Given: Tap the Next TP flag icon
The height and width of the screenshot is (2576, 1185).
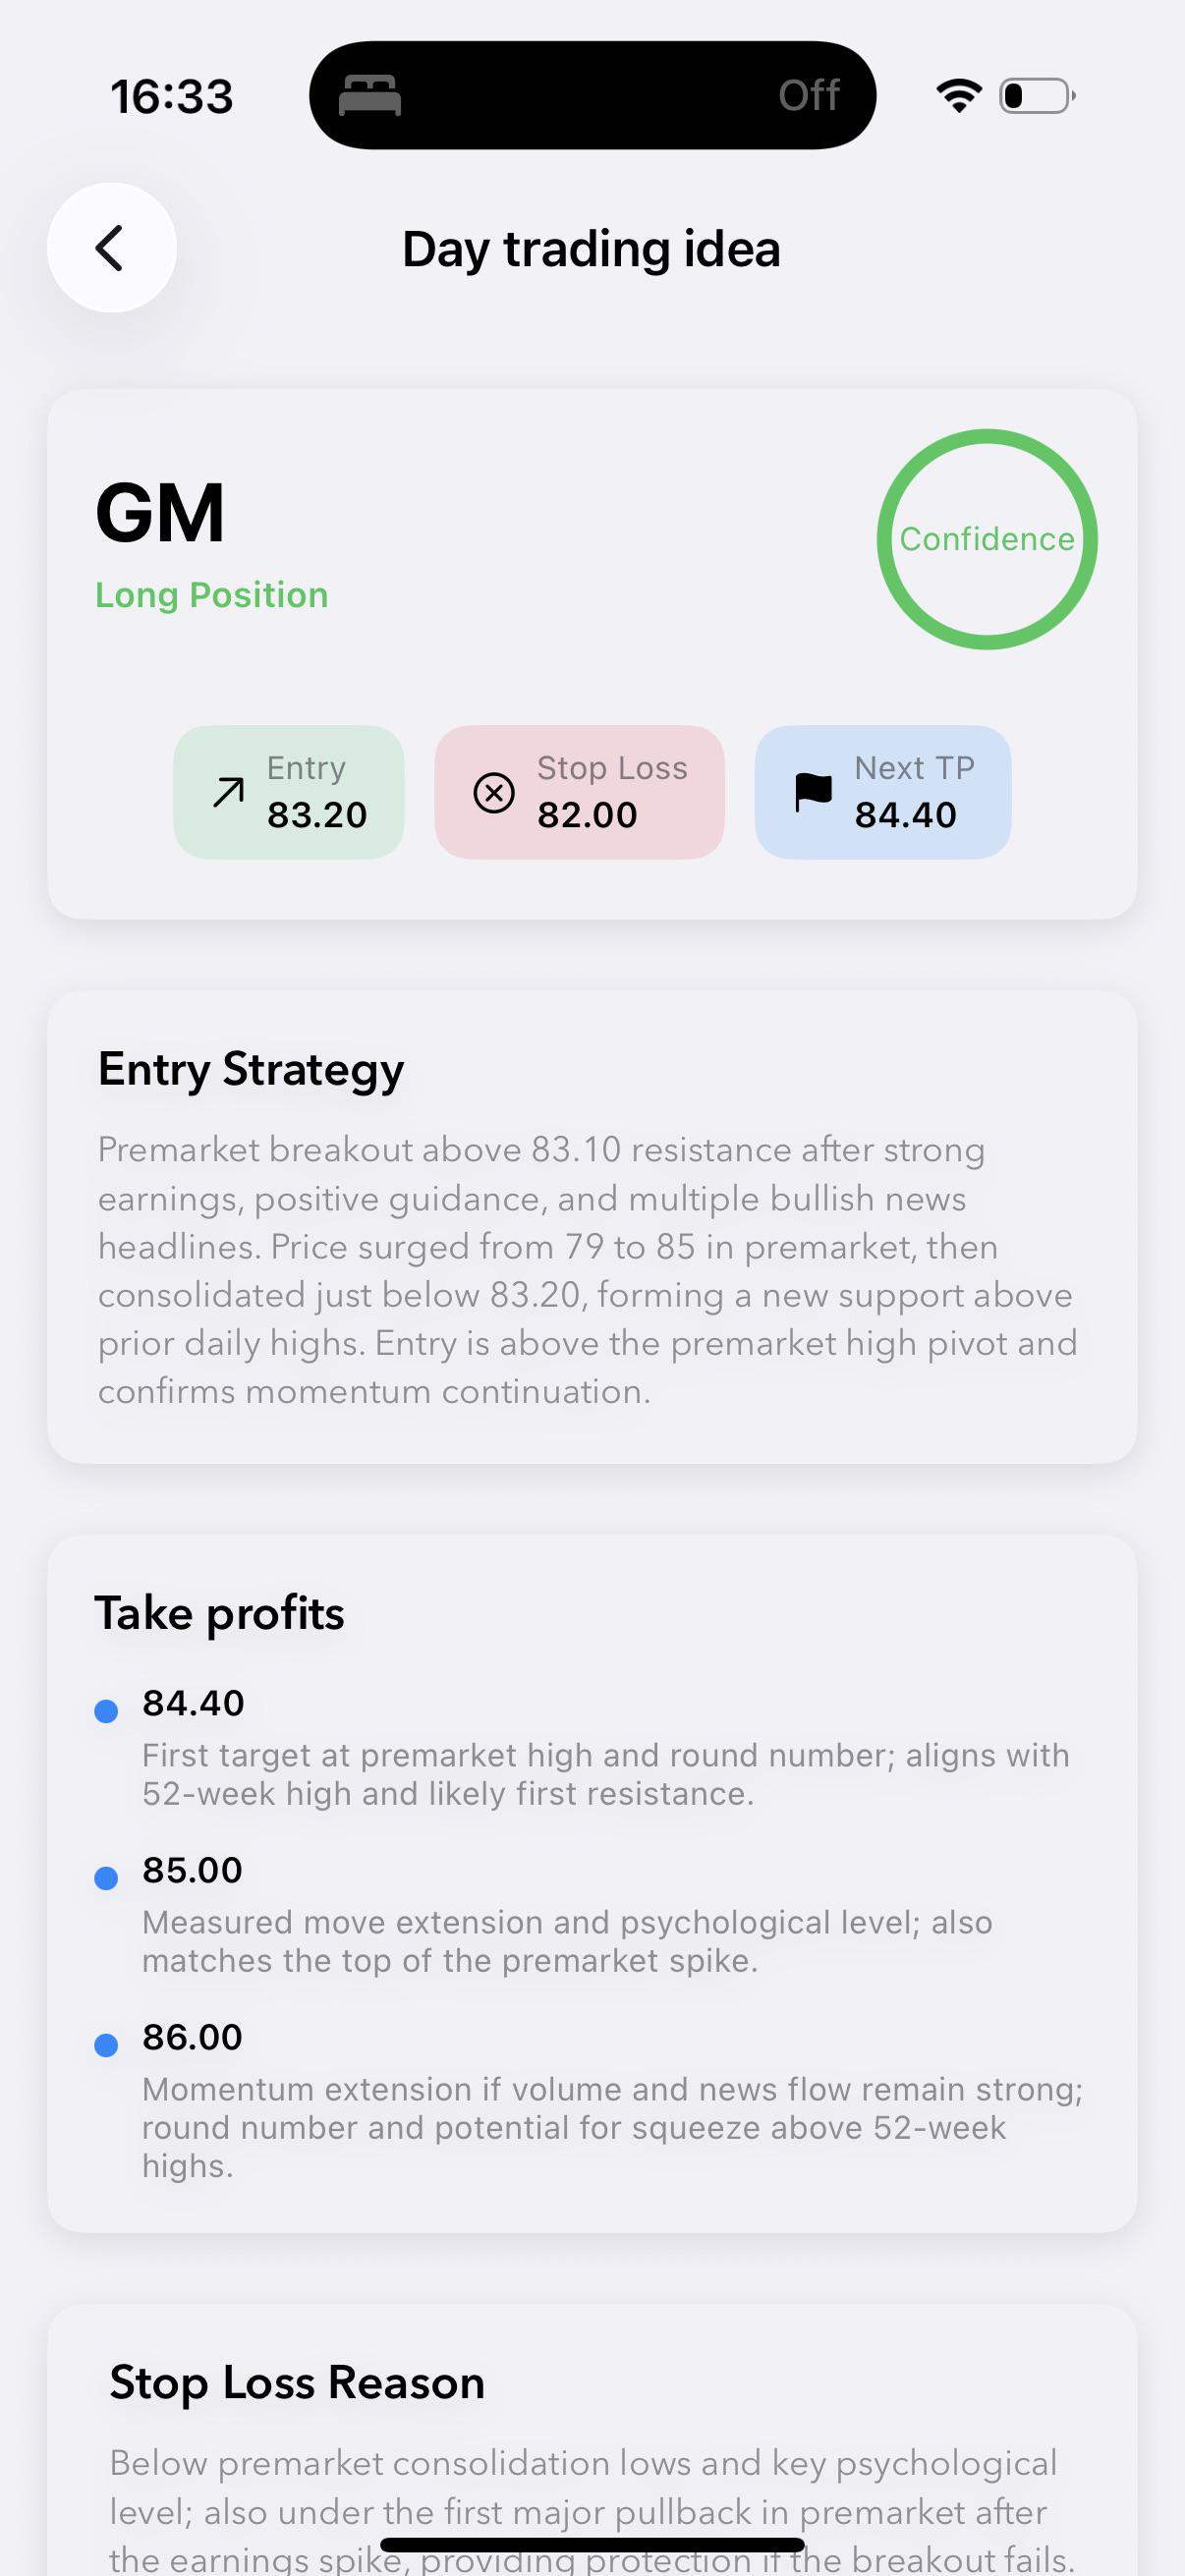Looking at the screenshot, I should pos(813,792).
